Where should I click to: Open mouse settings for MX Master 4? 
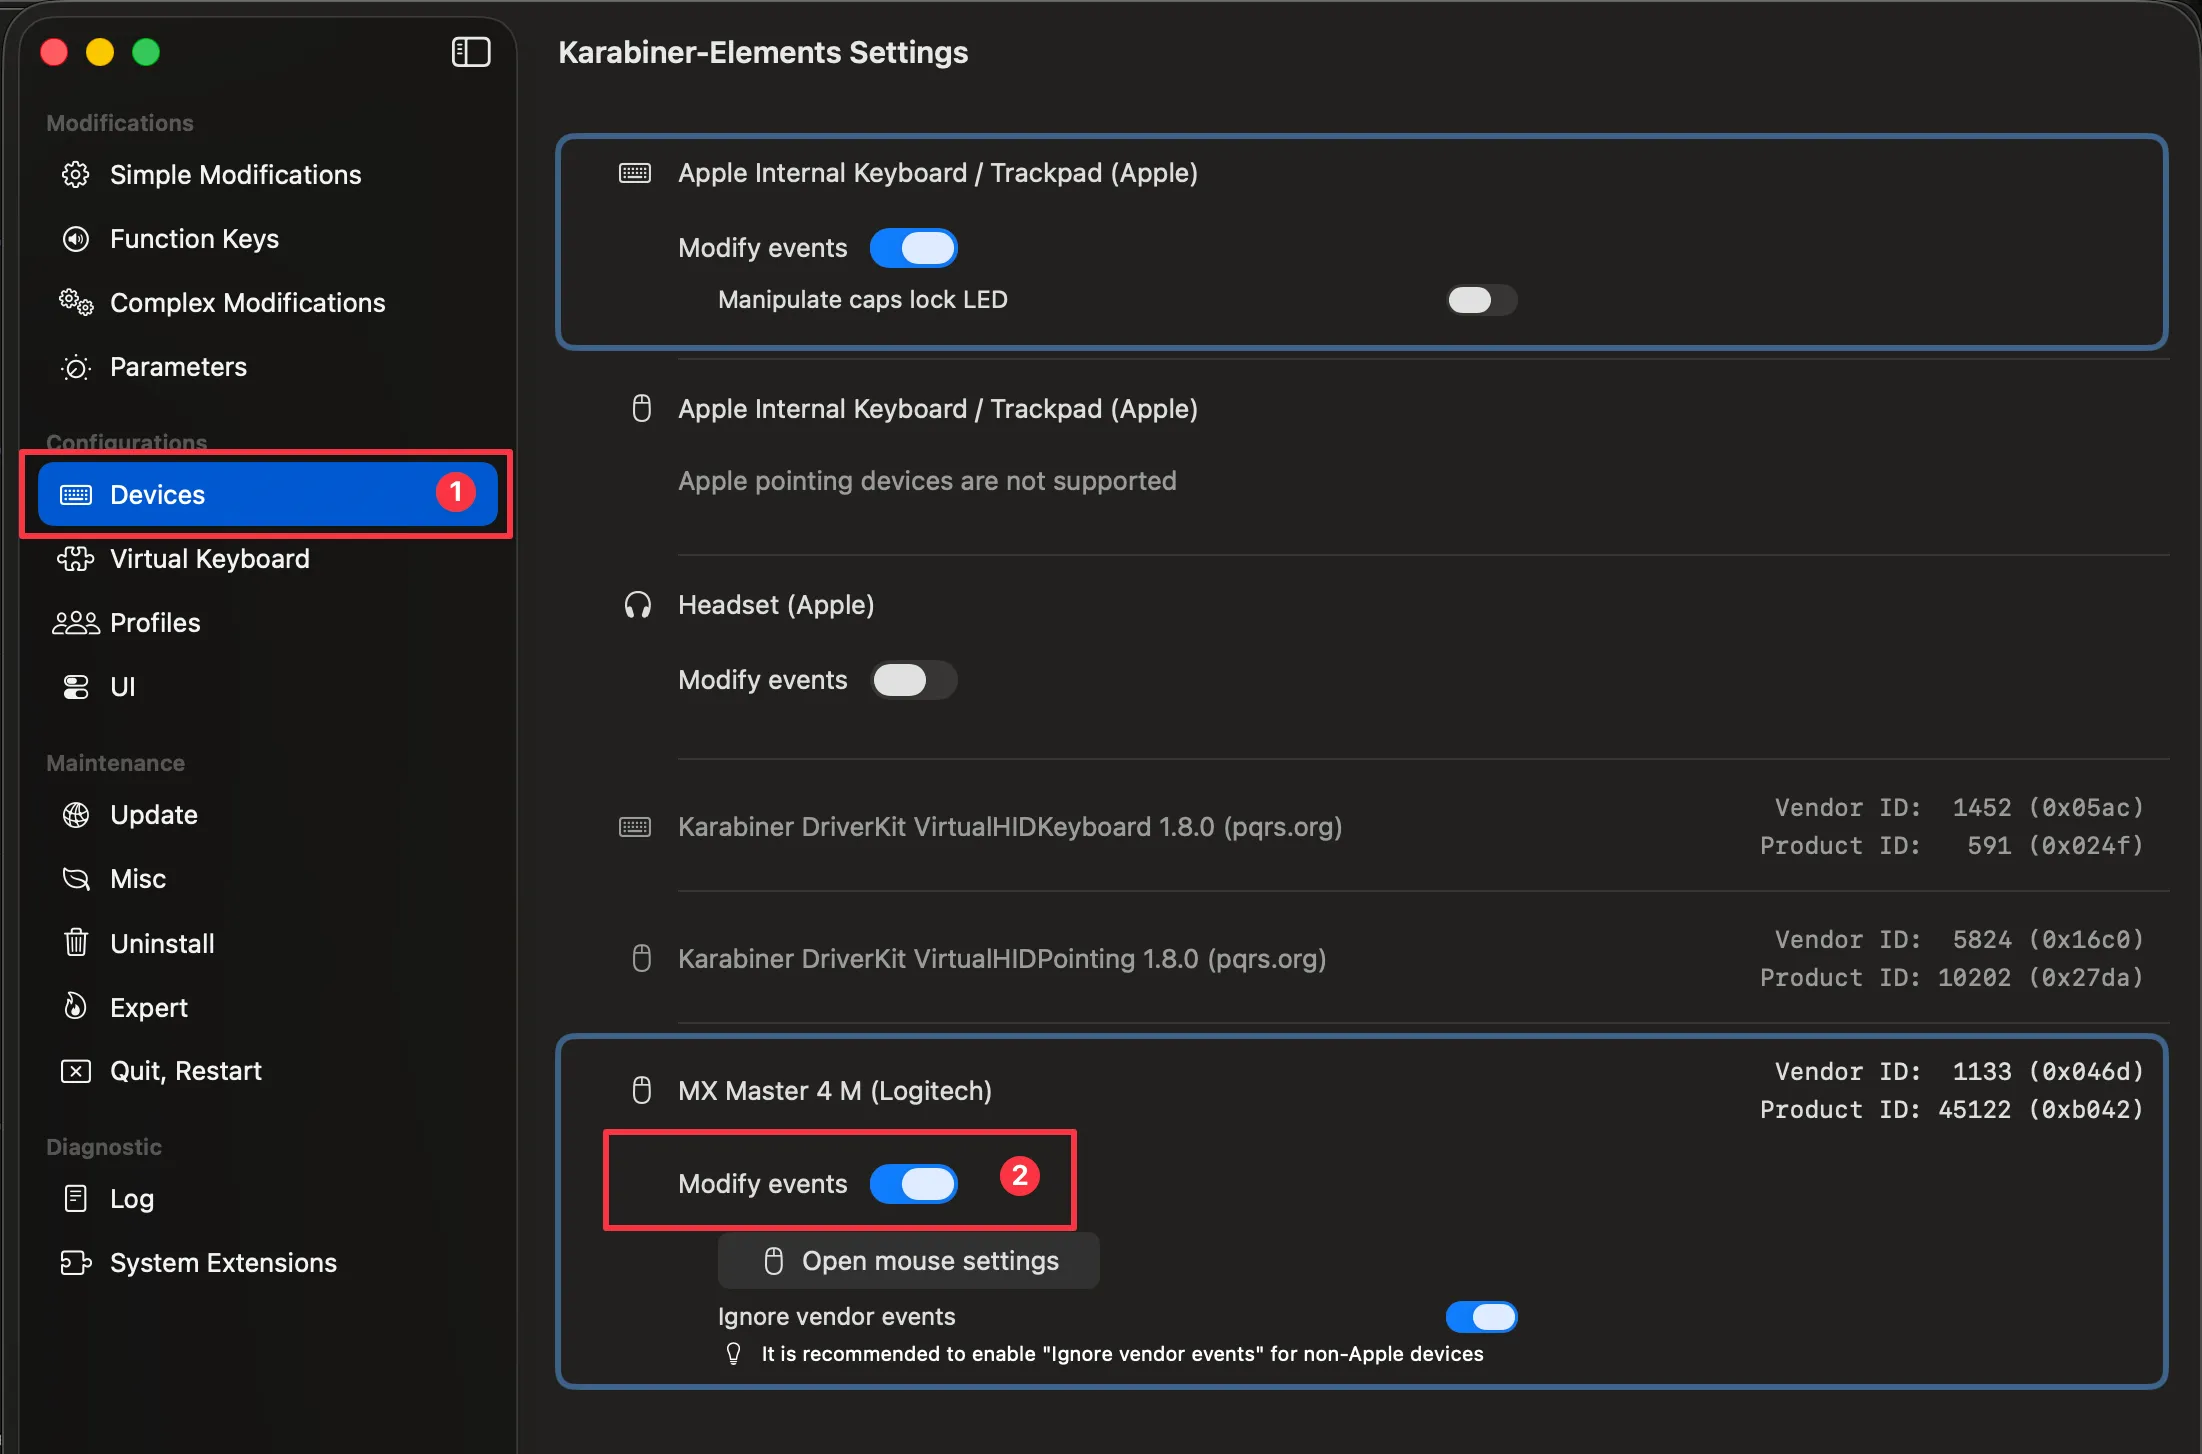(907, 1260)
